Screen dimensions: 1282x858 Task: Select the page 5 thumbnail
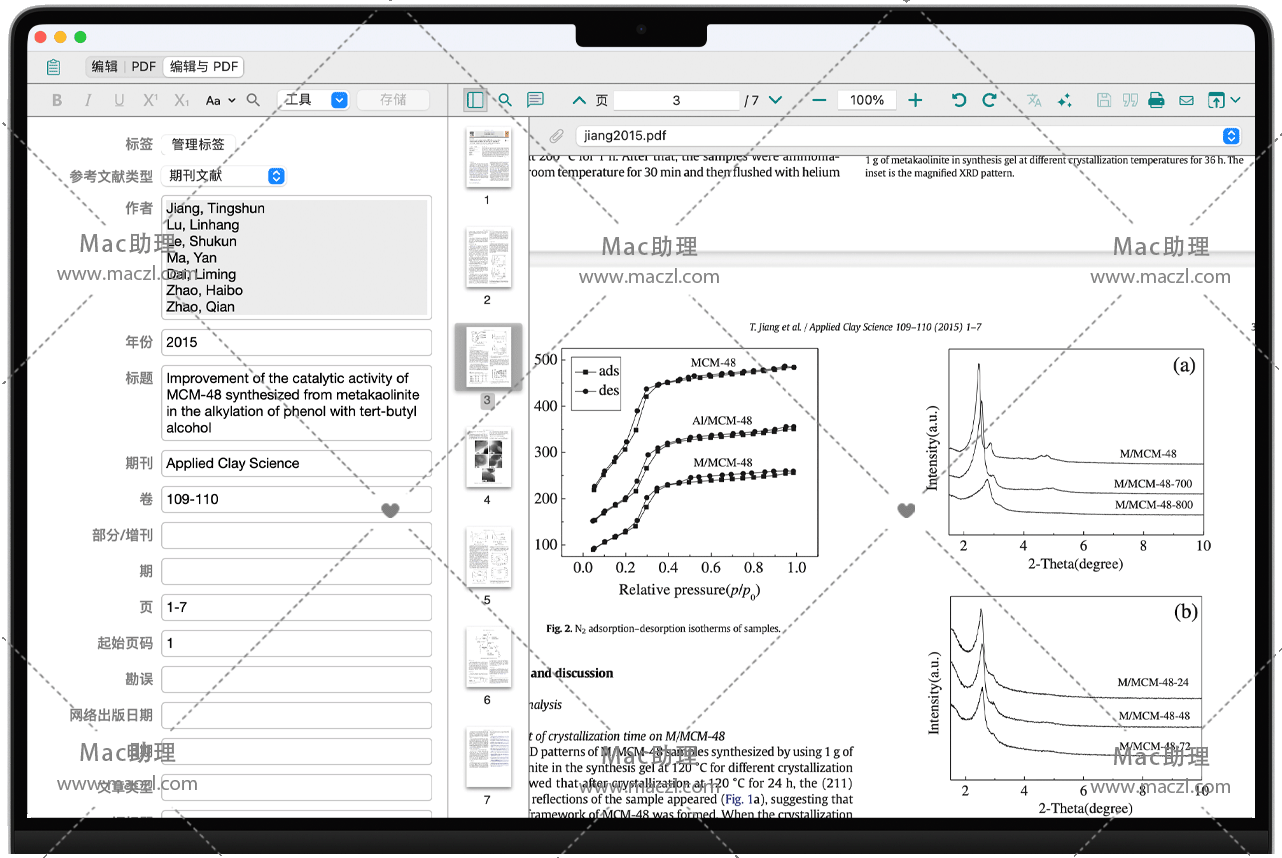[x=487, y=558]
